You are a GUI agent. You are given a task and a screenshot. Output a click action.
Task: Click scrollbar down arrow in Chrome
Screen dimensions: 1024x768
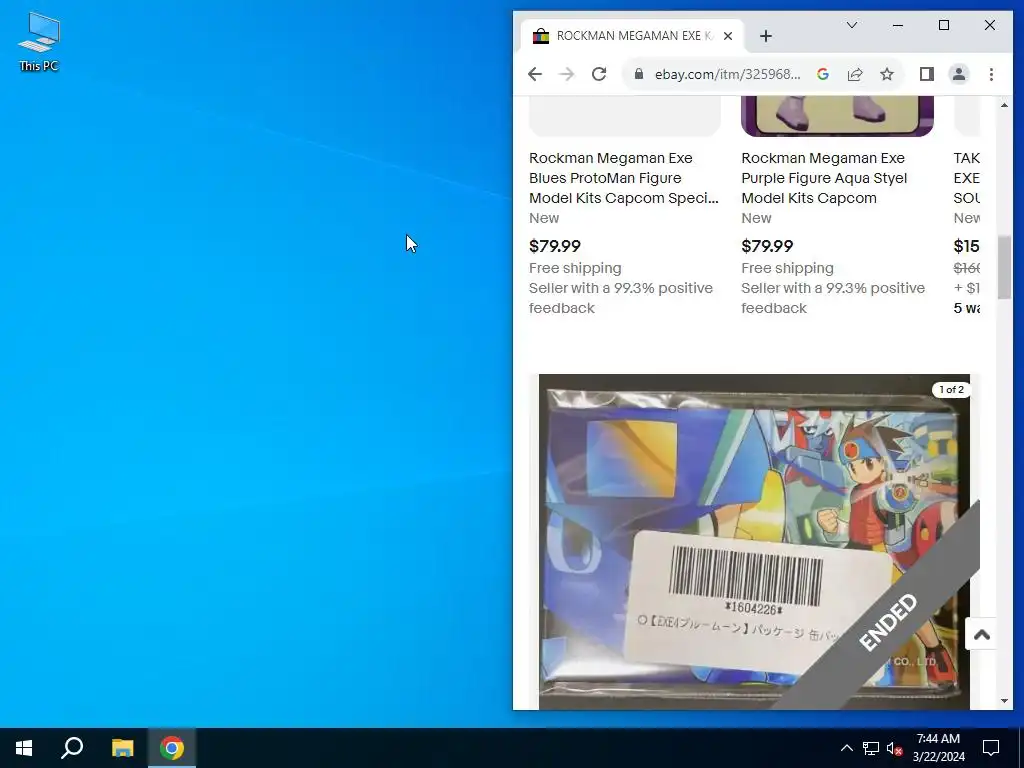pos(1004,701)
